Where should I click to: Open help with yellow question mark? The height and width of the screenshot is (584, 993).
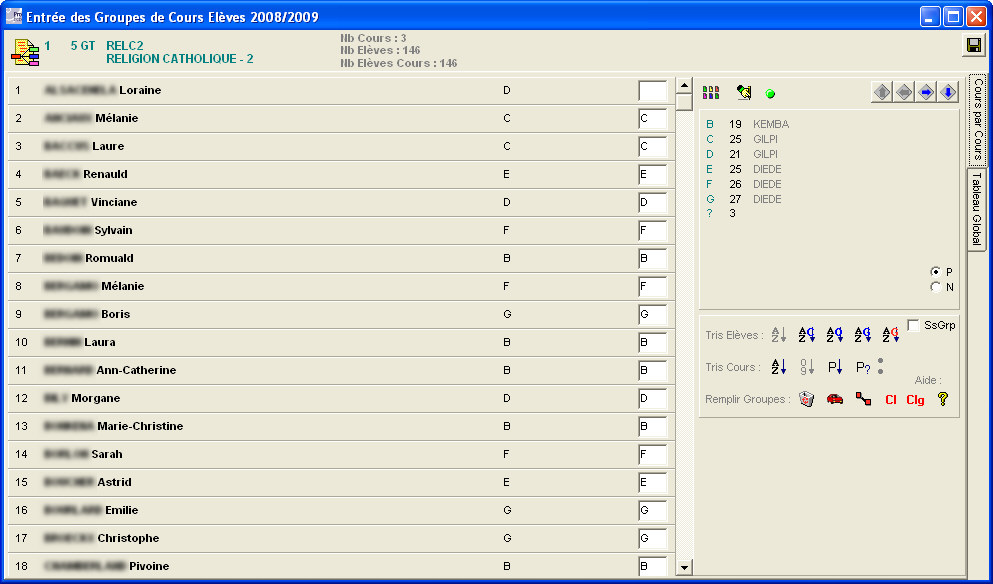point(943,399)
